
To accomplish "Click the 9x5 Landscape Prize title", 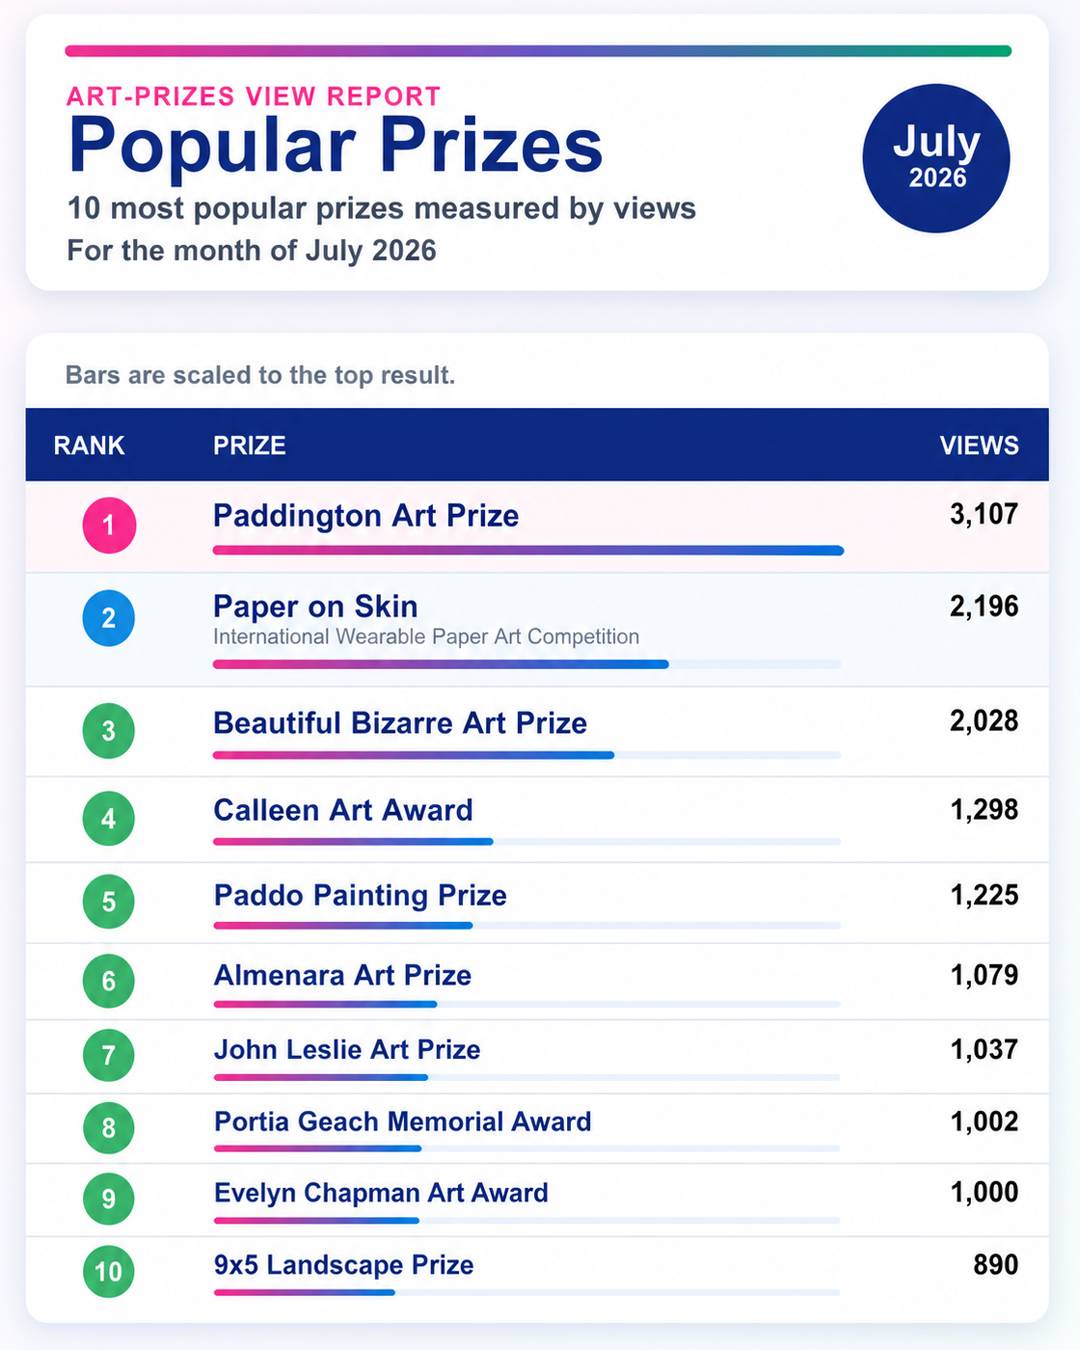I will point(344,1265).
